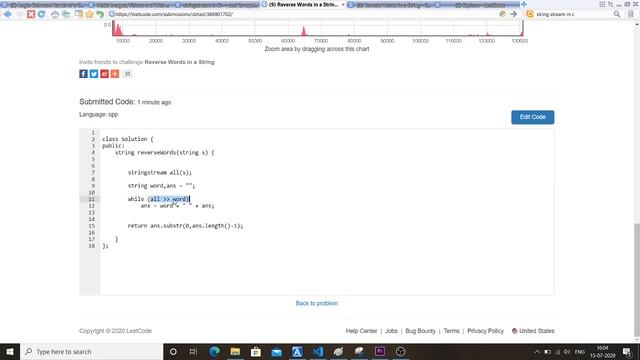Close the Reverse Words in a String tab
Viewport: 640px width, 360px height.
pyautogui.click(x=343, y=4)
